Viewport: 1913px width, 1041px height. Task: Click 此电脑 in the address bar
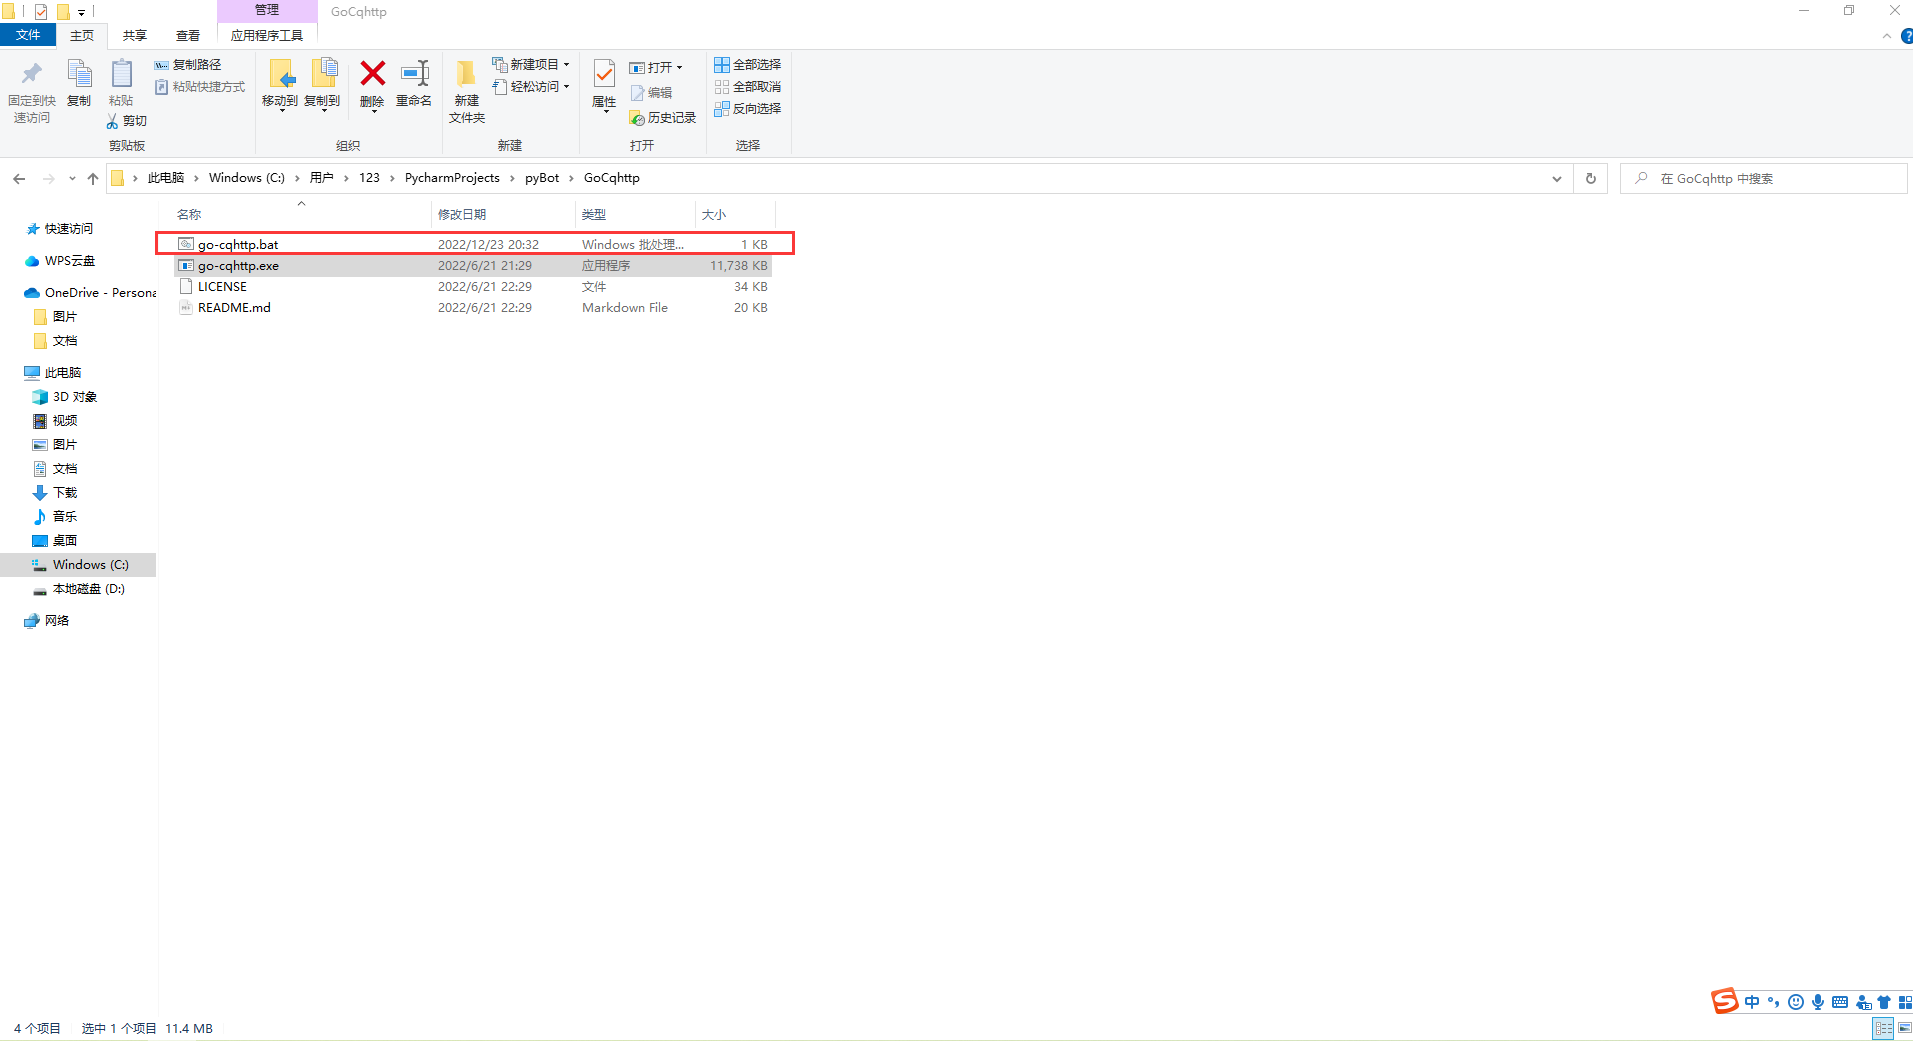166,178
